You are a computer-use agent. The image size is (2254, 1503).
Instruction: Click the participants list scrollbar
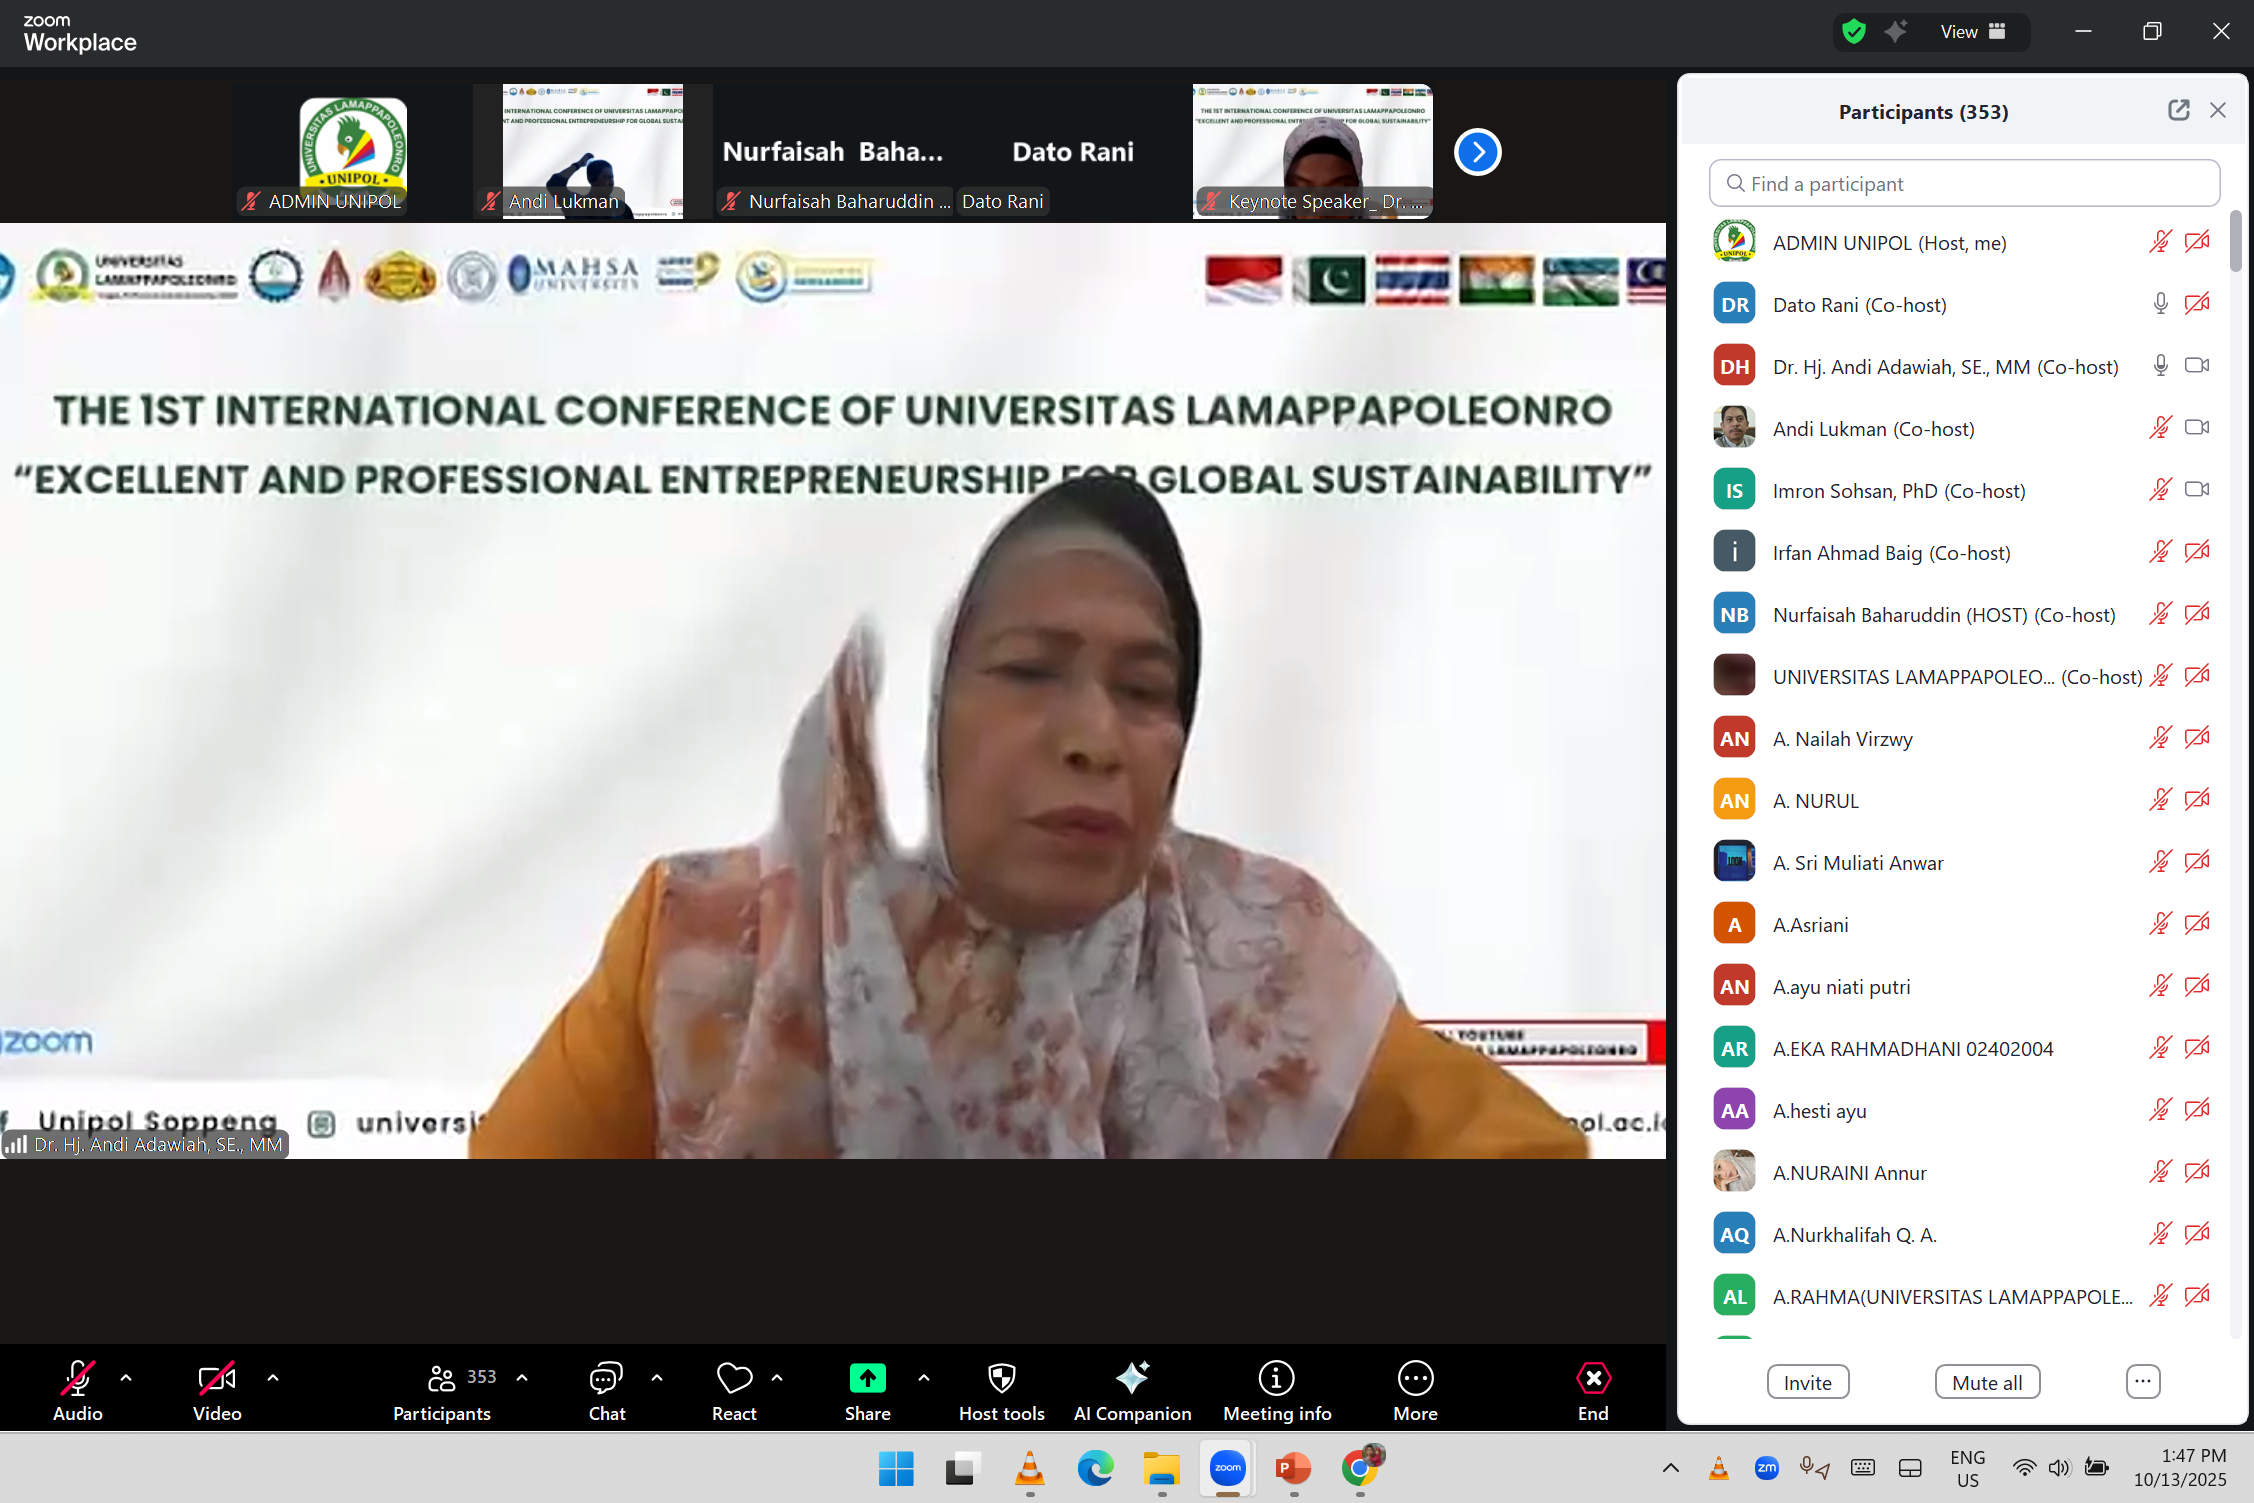click(x=2235, y=240)
